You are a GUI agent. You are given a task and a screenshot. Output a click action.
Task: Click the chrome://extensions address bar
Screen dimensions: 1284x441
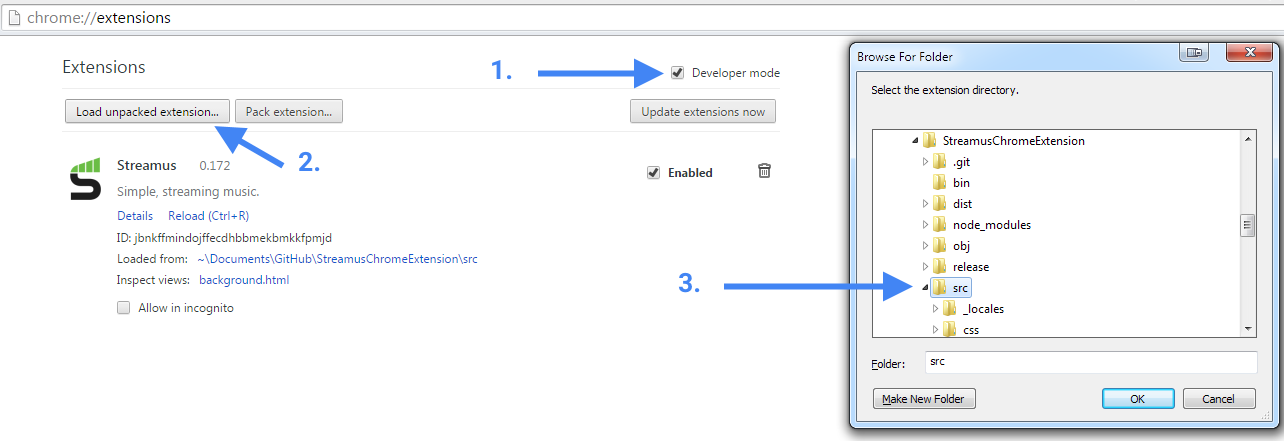(642, 17)
